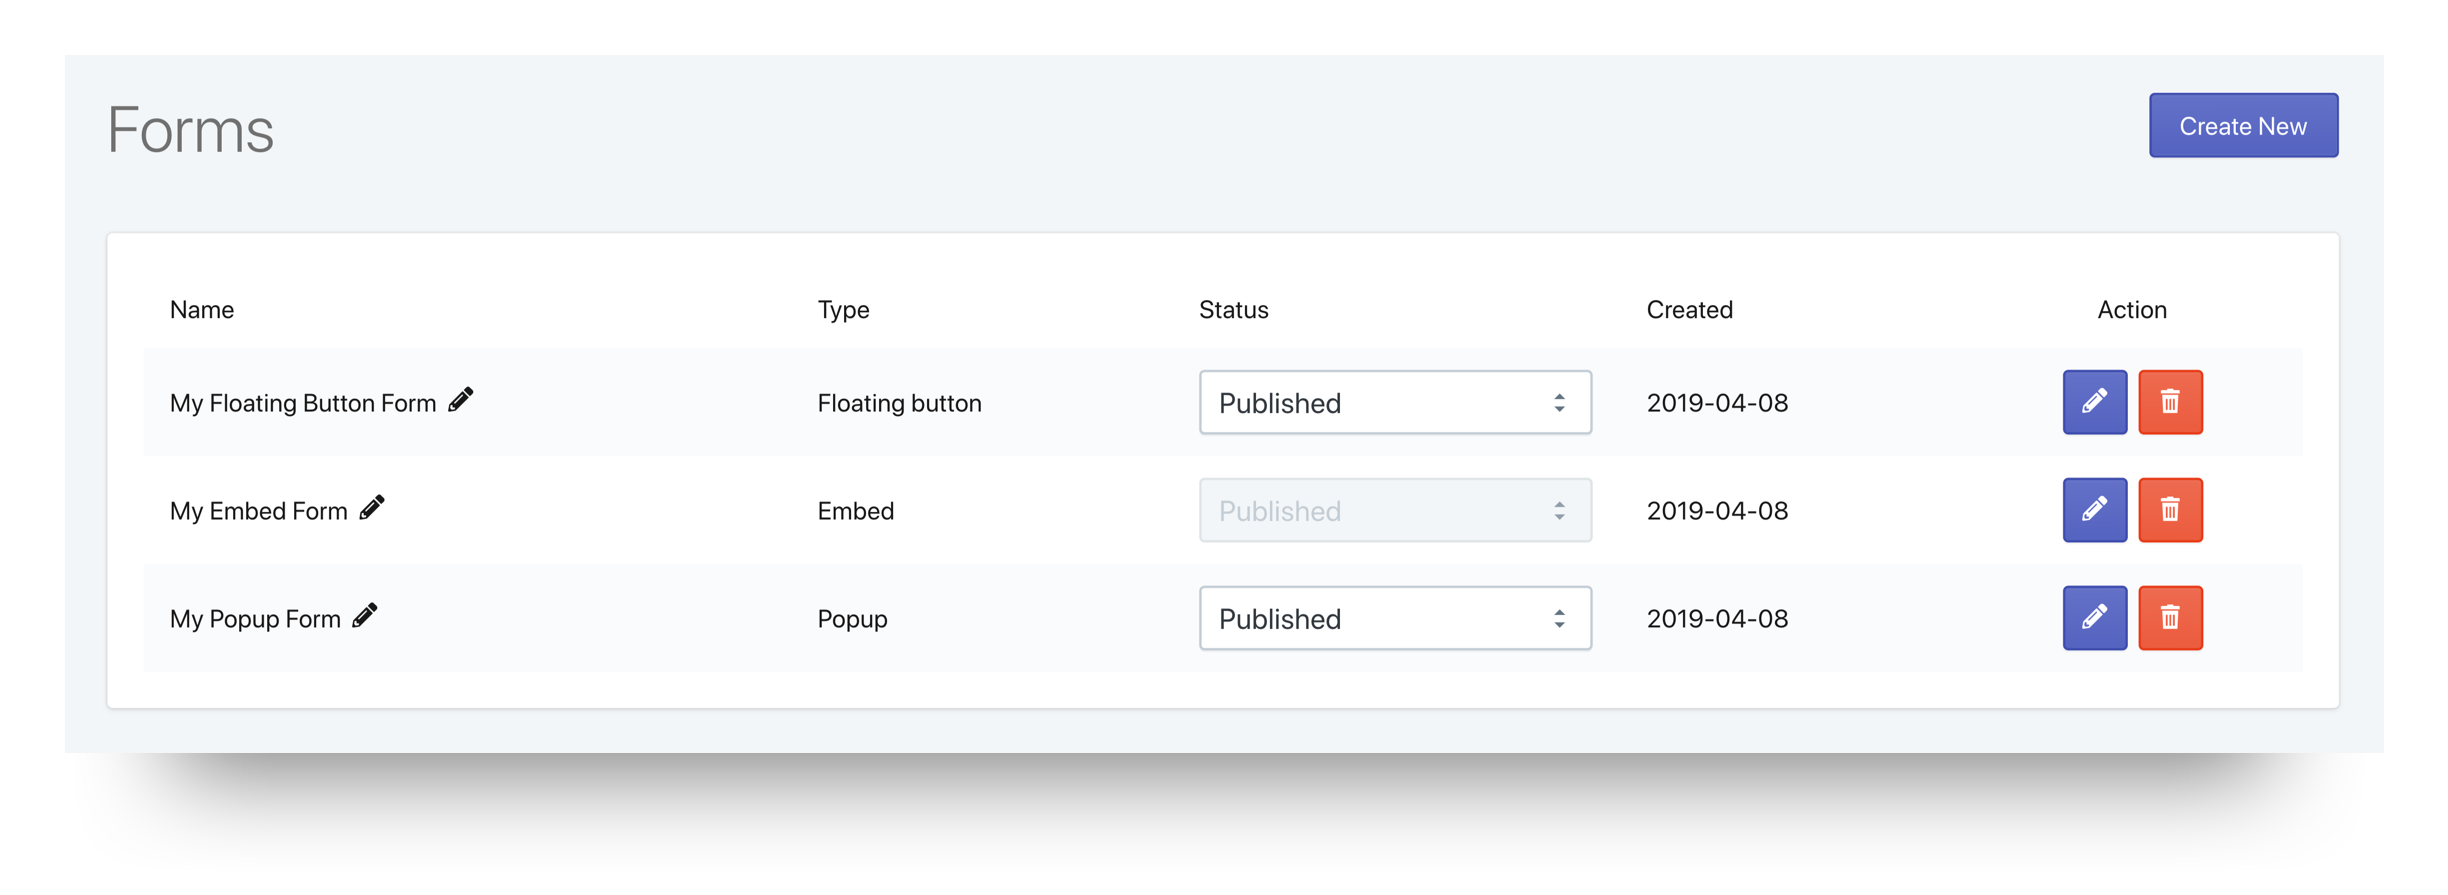Edit Popup form with blue pencil button
This screenshot has height=895, width=2448.
point(2094,618)
